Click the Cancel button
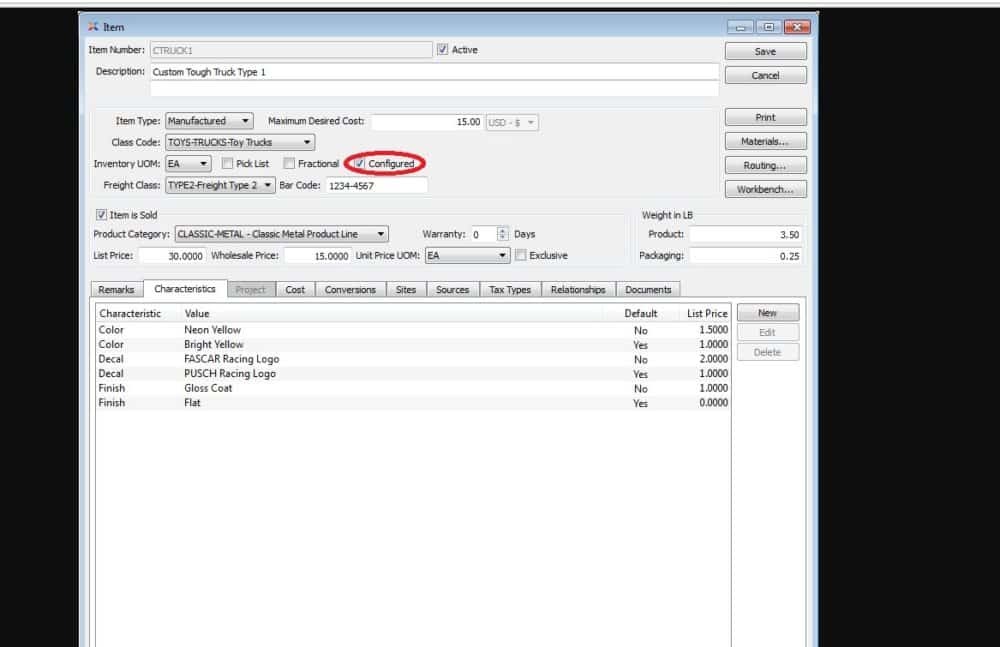Screen dimensions: 1000x647 coord(765,75)
